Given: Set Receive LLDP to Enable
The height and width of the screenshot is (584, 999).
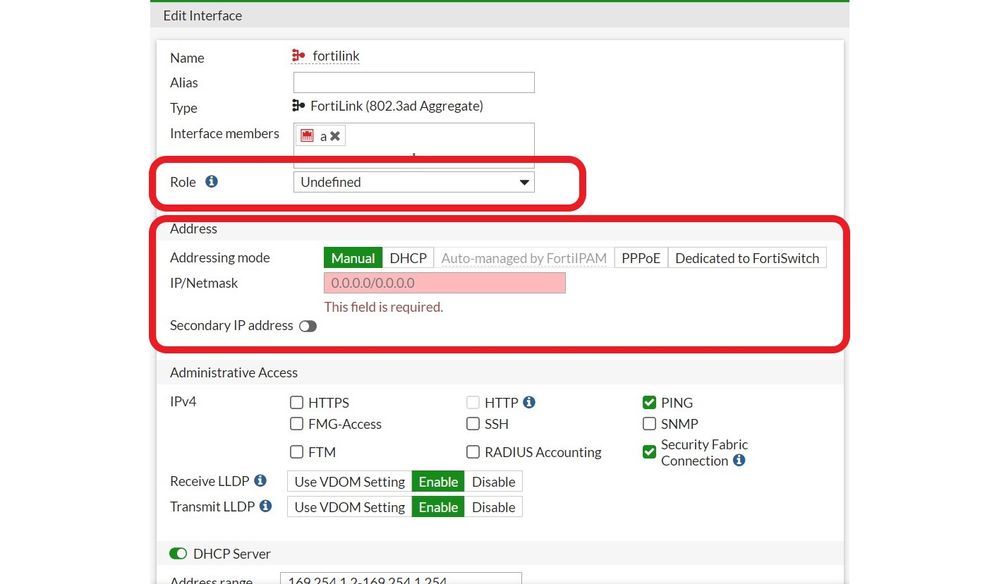Looking at the screenshot, I should (438, 481).
